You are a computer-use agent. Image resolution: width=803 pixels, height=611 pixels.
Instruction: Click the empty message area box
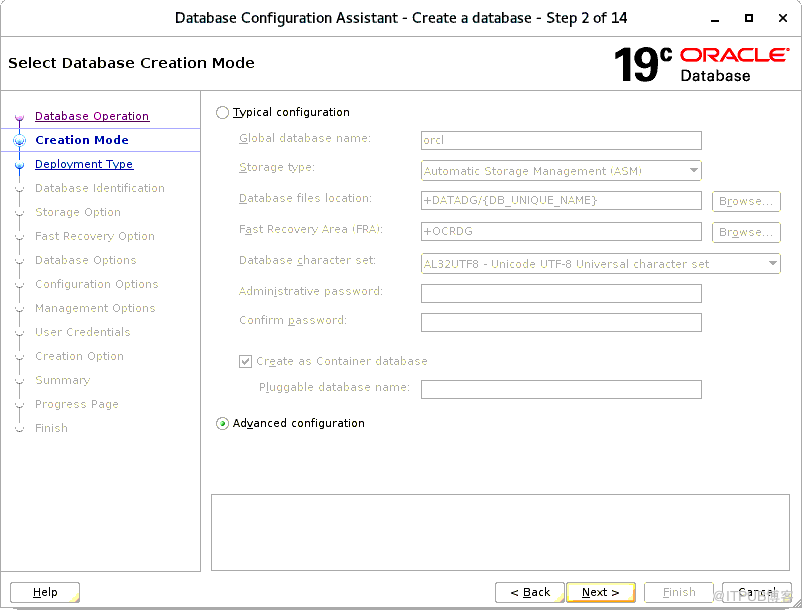500,532
